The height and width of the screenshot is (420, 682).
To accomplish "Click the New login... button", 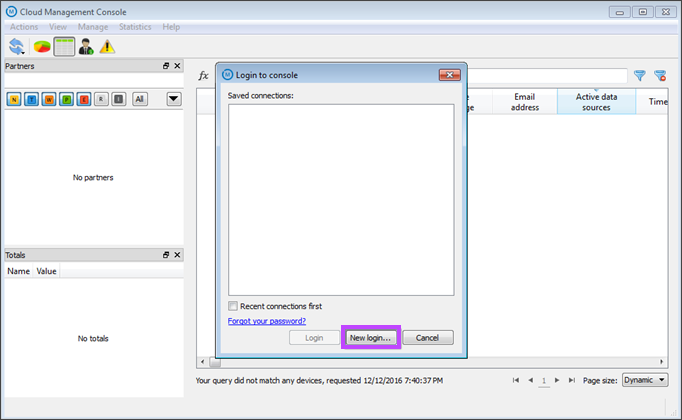I will click(371, 338).
